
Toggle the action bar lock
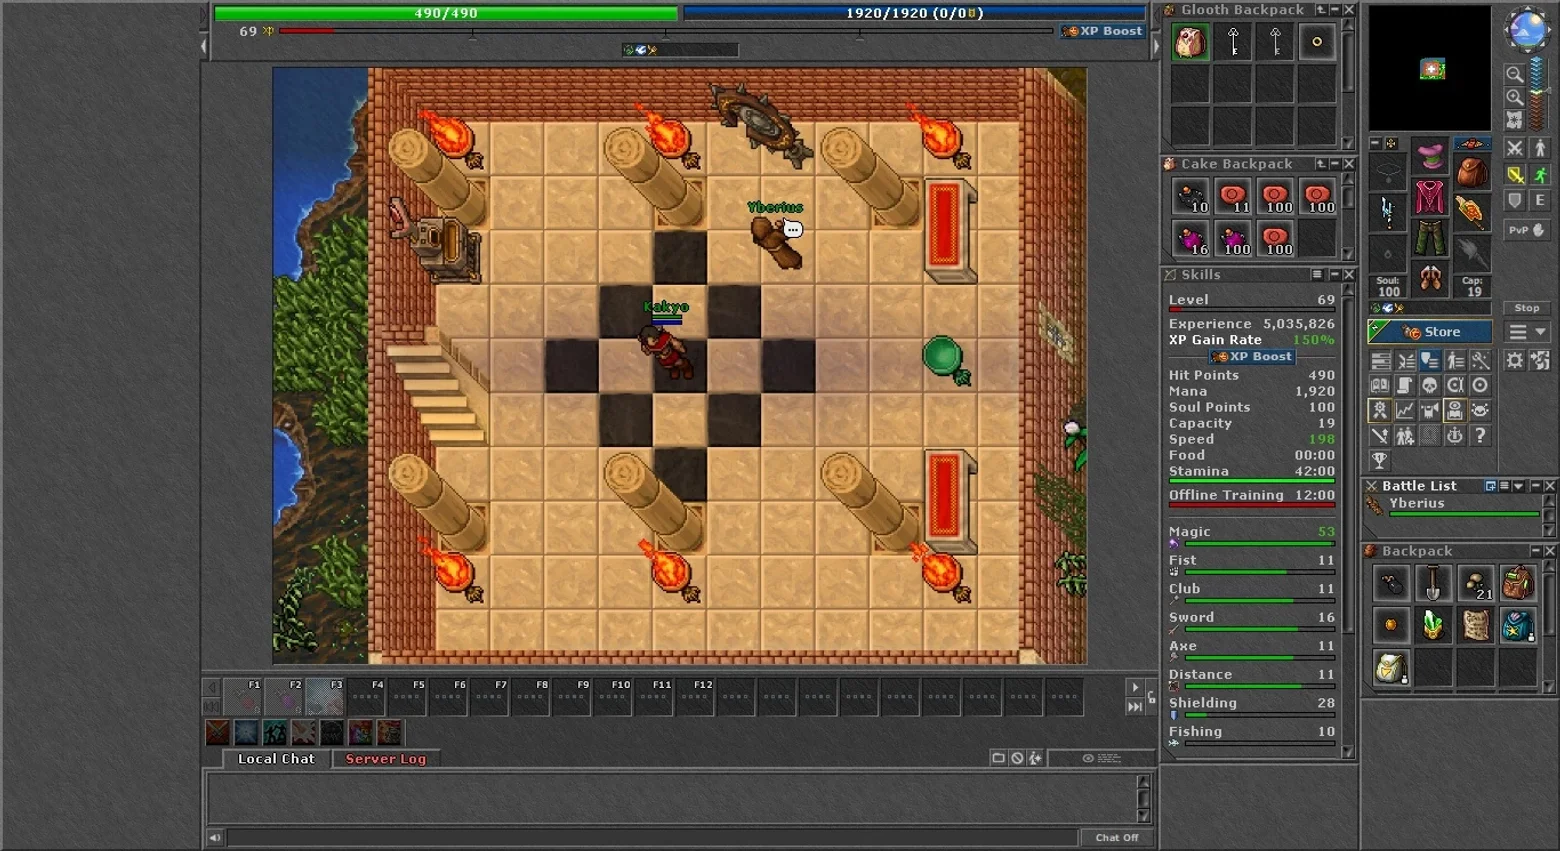coord(1151,697)
